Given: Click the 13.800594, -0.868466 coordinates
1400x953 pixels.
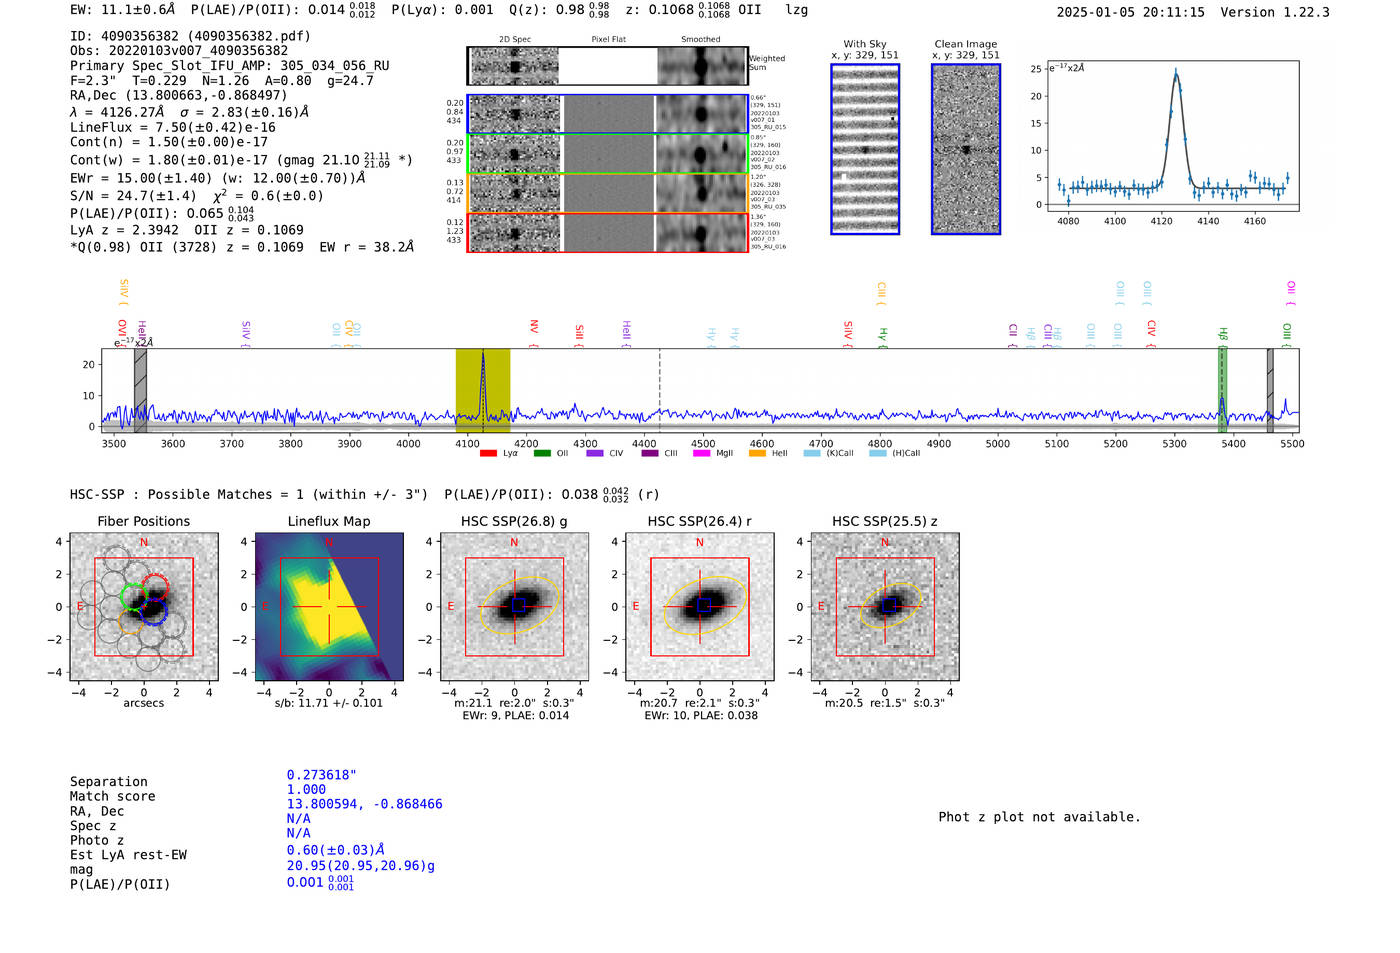Looking at the screenshot, I should point(364,804).
